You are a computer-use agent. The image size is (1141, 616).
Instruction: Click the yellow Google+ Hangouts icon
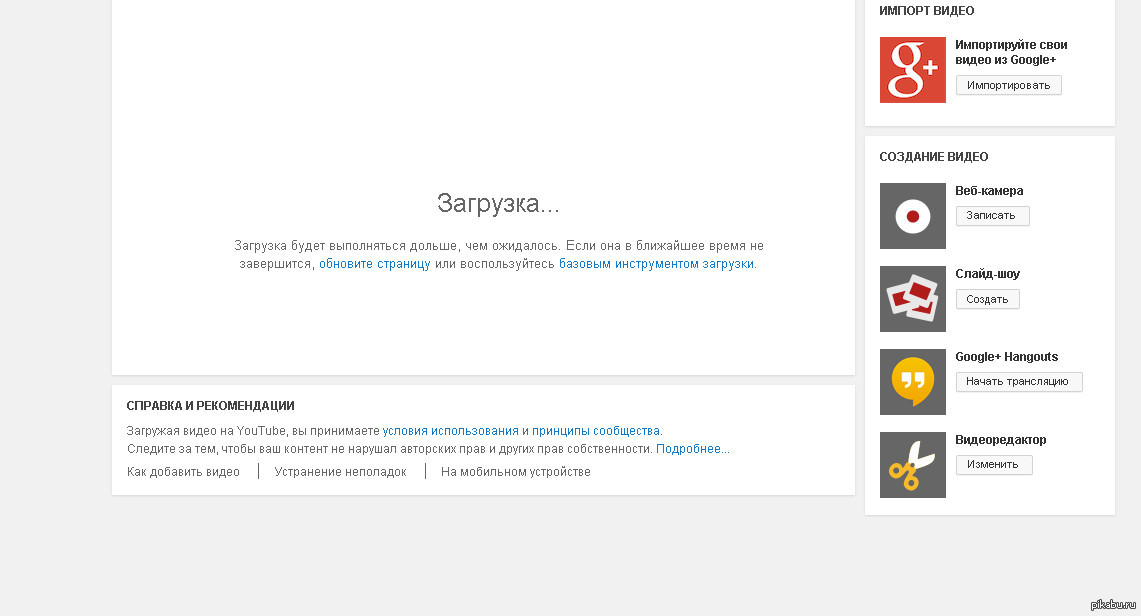coord(912,382)
